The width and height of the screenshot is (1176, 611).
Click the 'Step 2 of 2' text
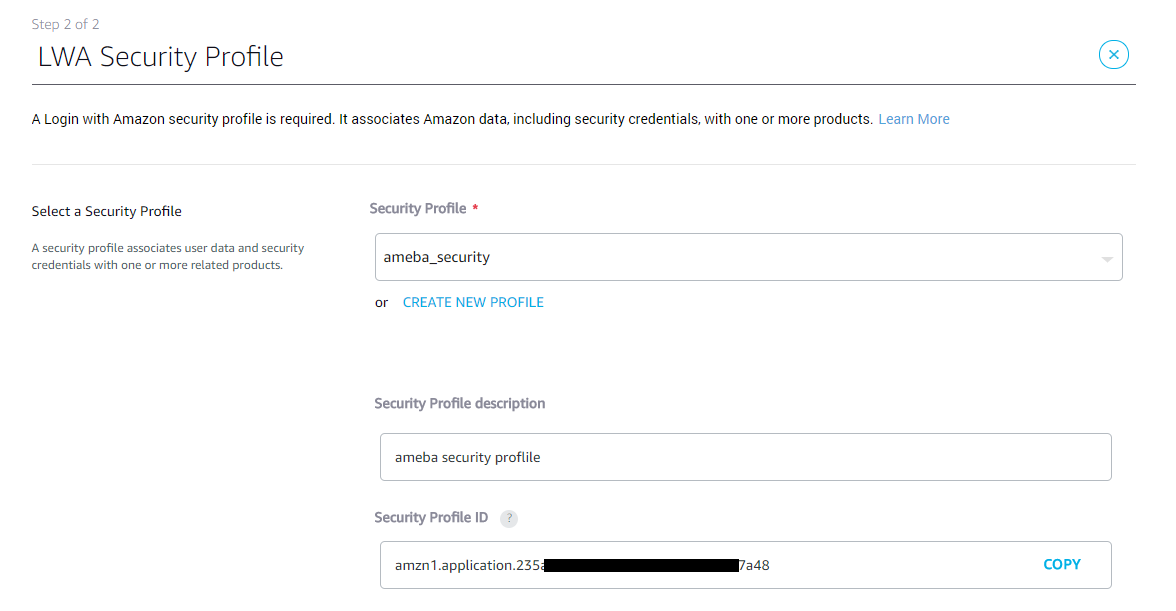point(65,24)
